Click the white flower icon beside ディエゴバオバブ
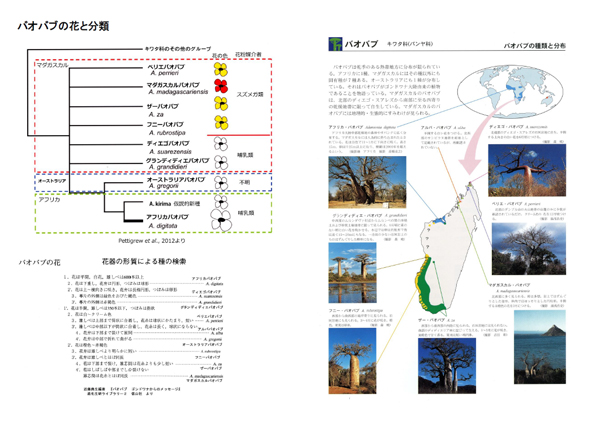The width and height of the screenshot is (600, 430). click(x=221, y=144)
